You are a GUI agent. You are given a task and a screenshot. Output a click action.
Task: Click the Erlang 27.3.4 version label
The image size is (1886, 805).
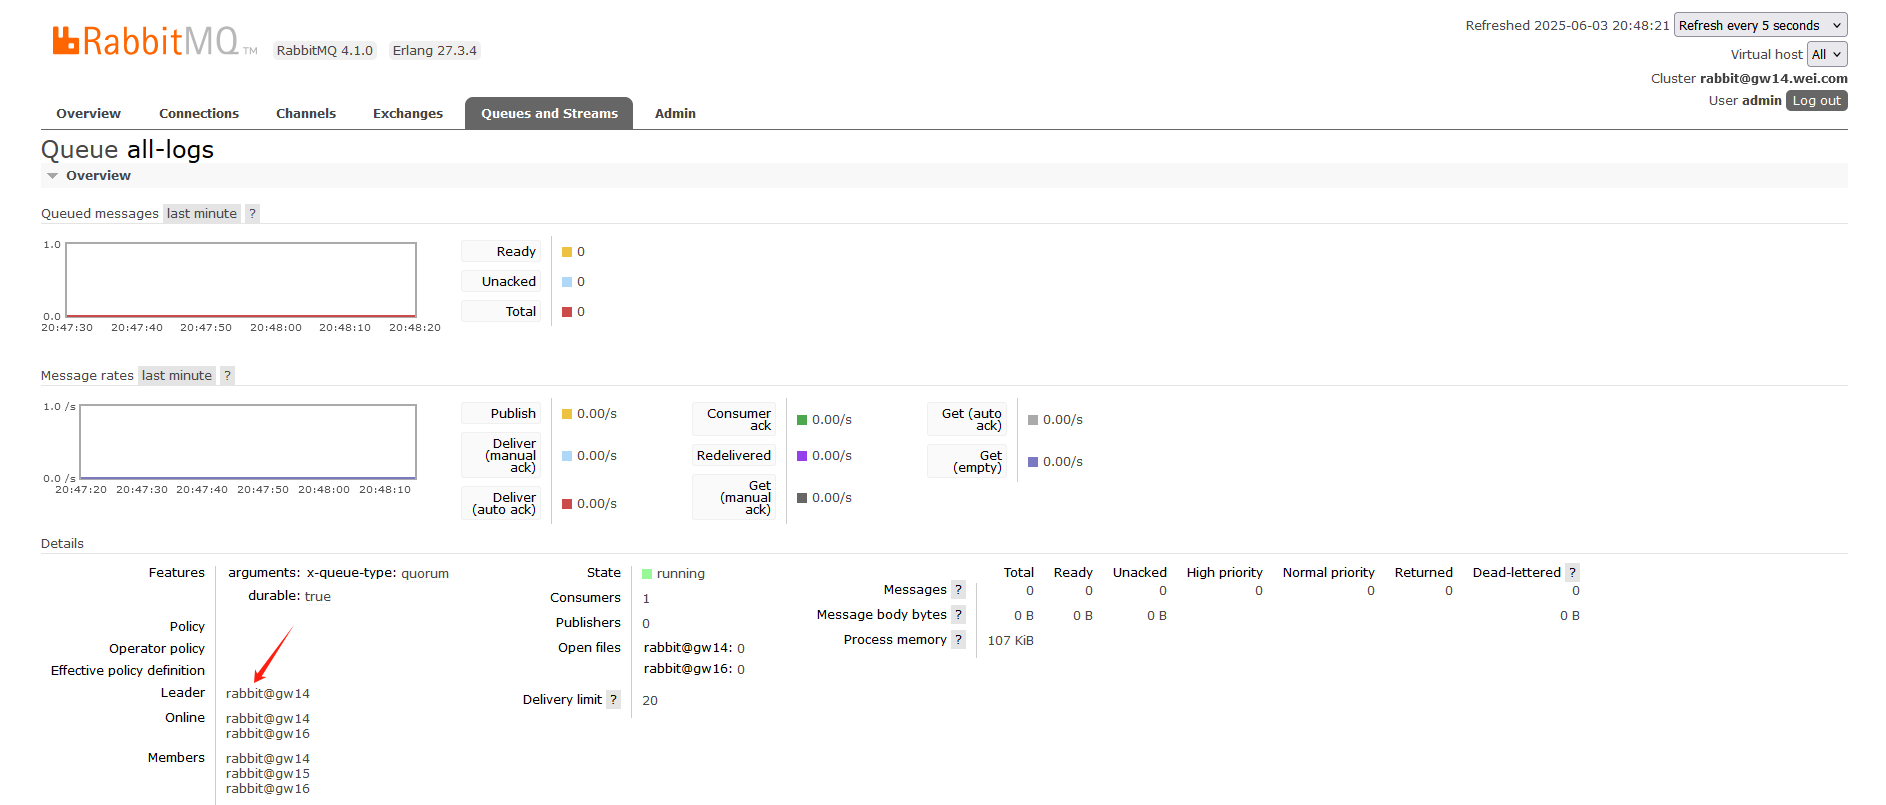coord(434,50)
